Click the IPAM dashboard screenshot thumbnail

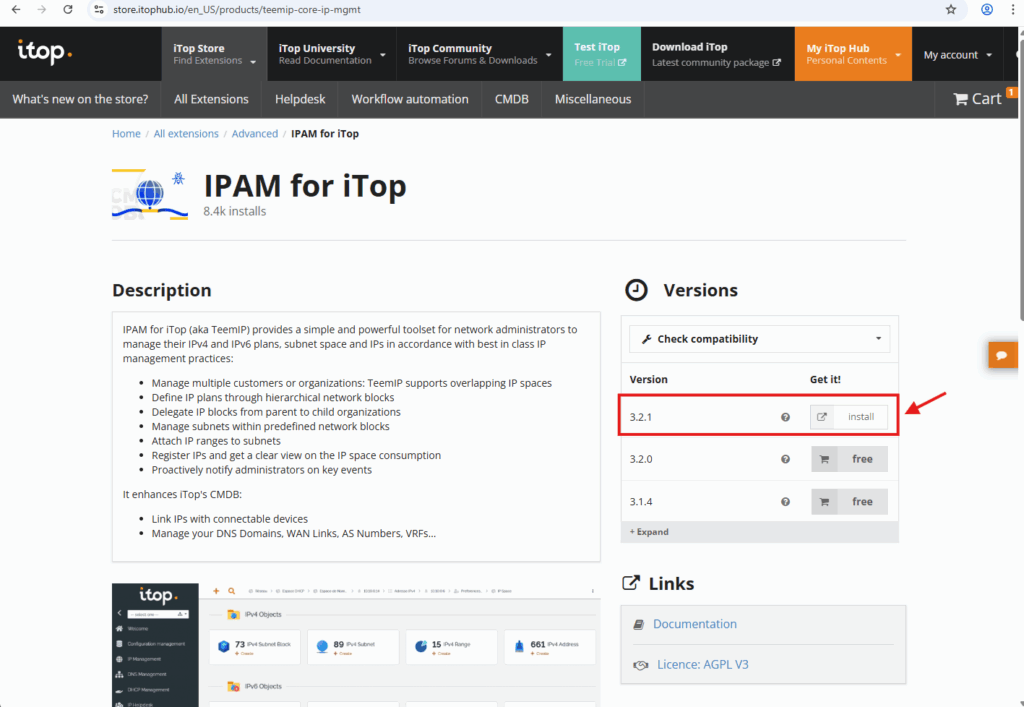pos(355,645)
